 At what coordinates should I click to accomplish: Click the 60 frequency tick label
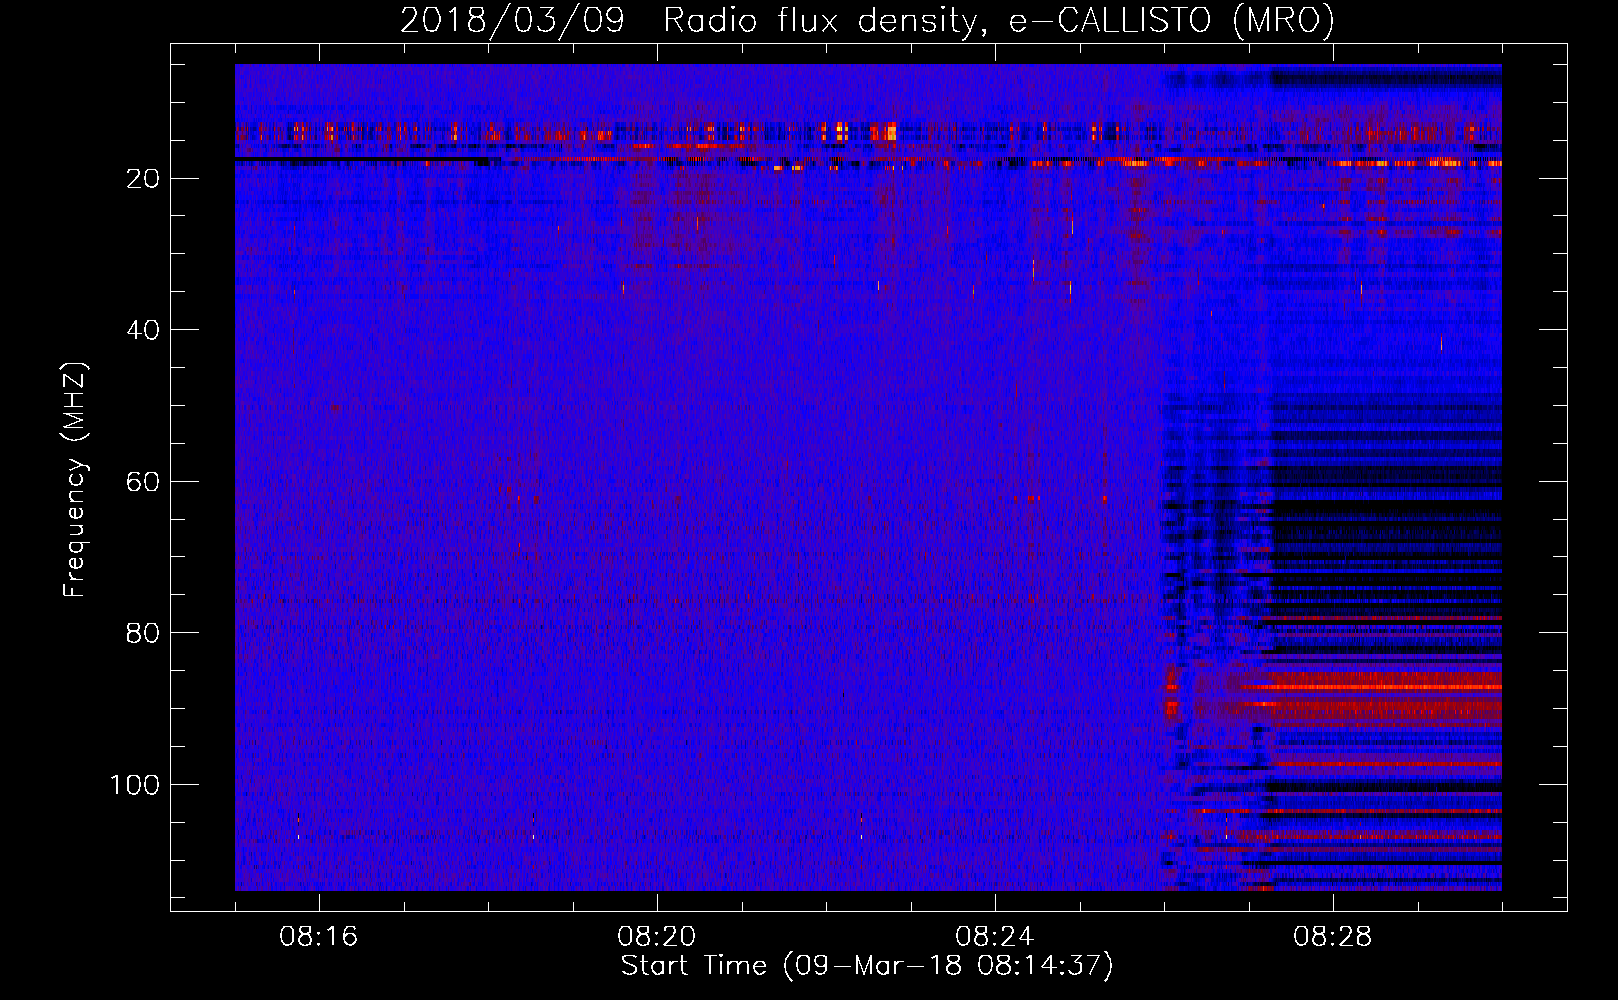(143, 481)
